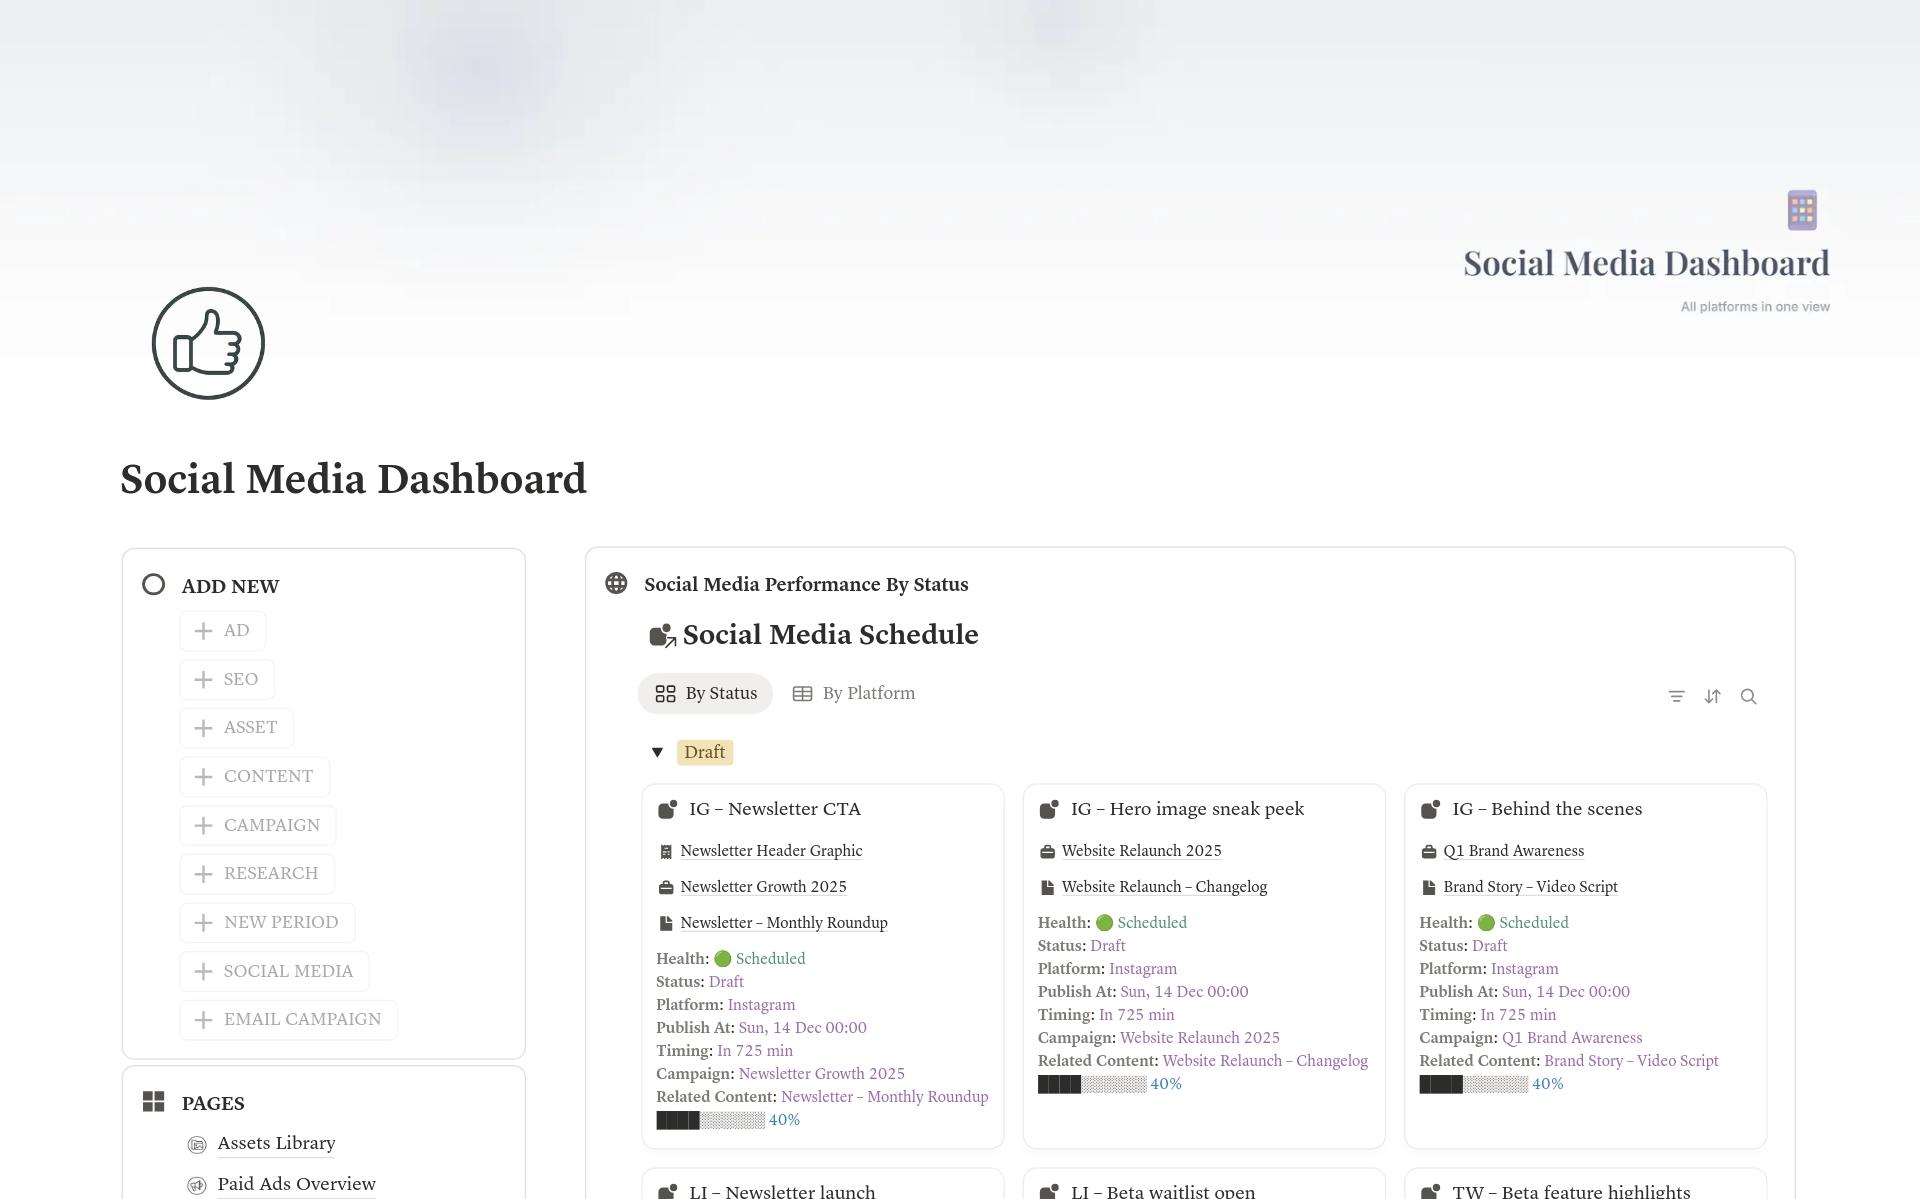
Task: Open the LI – Newsletter launch card title
Action: 782,1191
